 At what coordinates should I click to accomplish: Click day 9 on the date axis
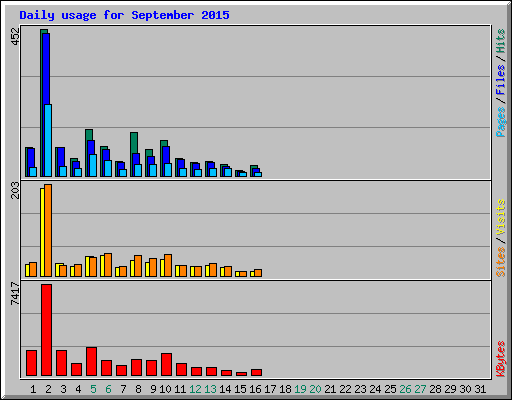point(153,389)
